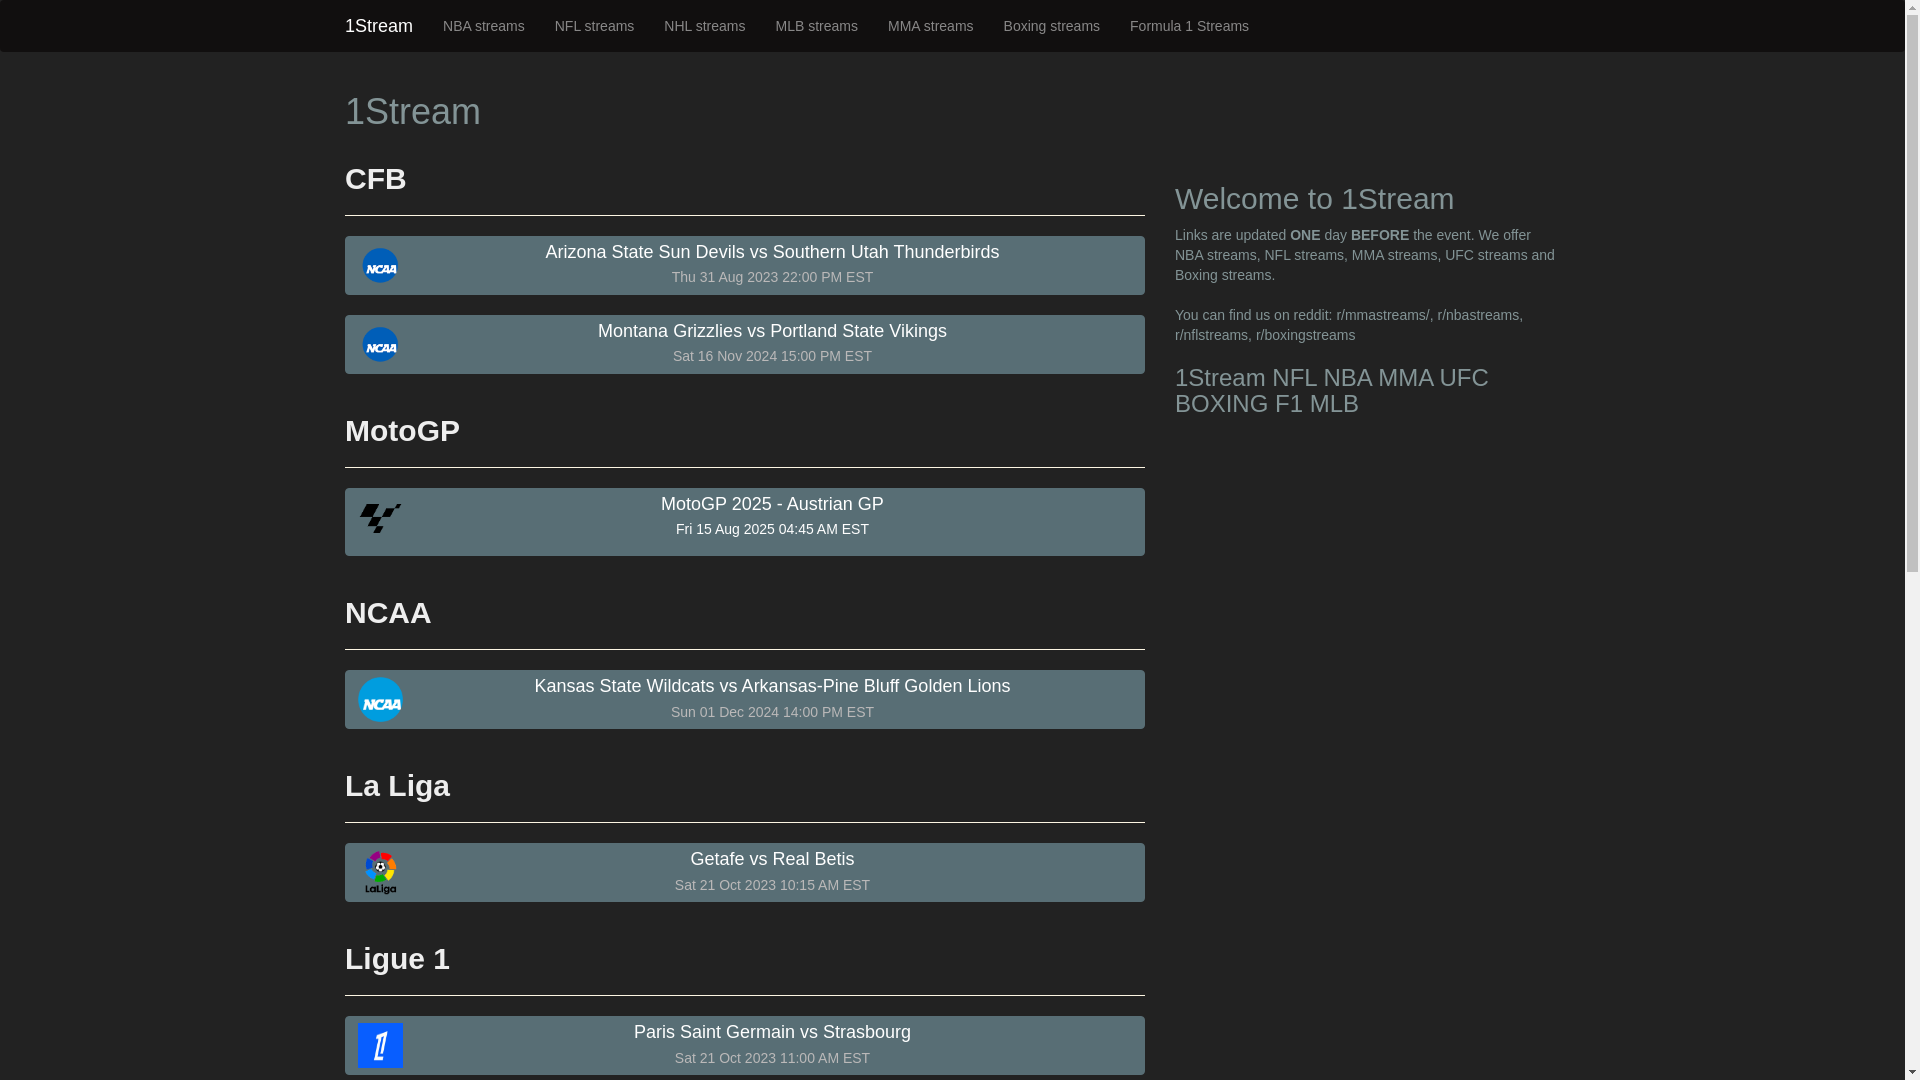Click Ligue 1 logo beside Paris Saint Germain
Image resolution: width=1920 pixels, height=1080 pixels.
tap(380, 1046)
